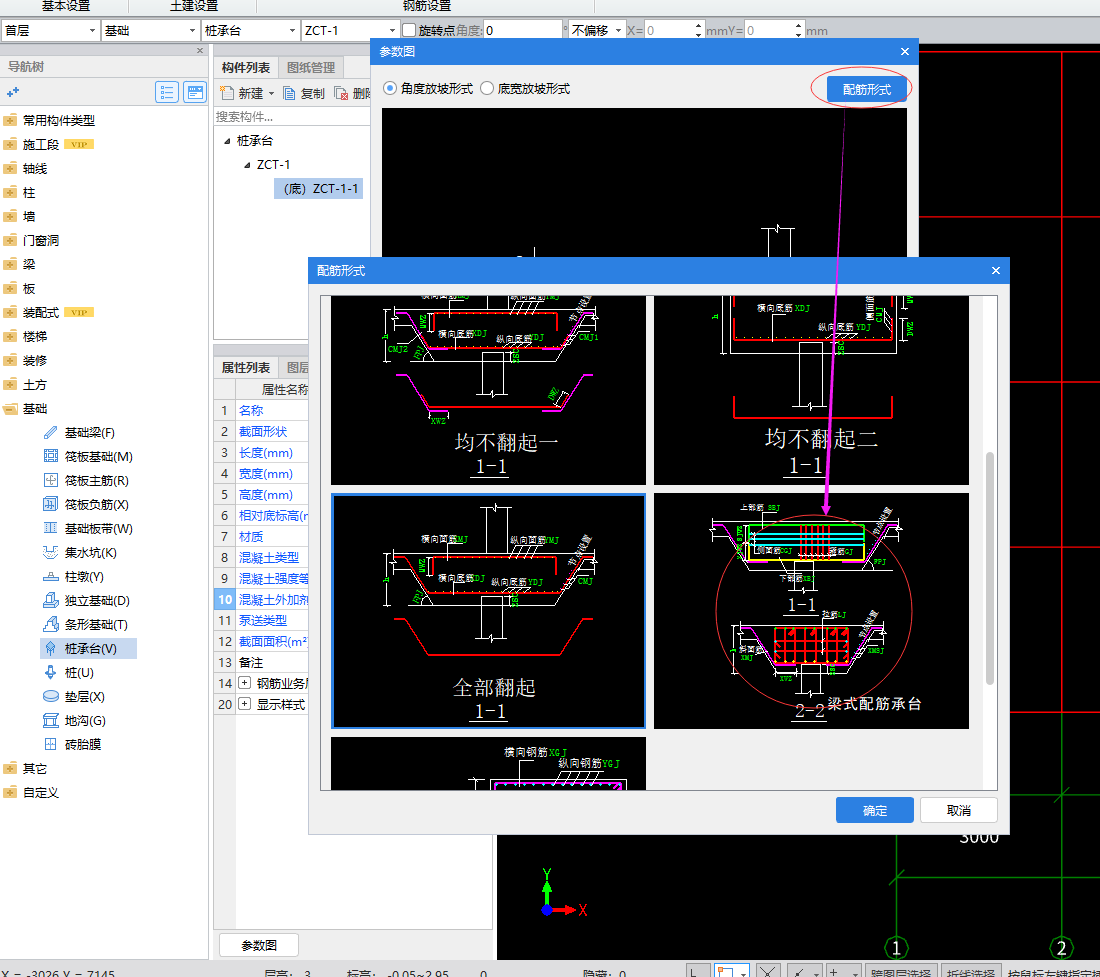Select (底) ZCT-1-1 in component tree
Screen dimensions: 1100x977
[318, 189]
